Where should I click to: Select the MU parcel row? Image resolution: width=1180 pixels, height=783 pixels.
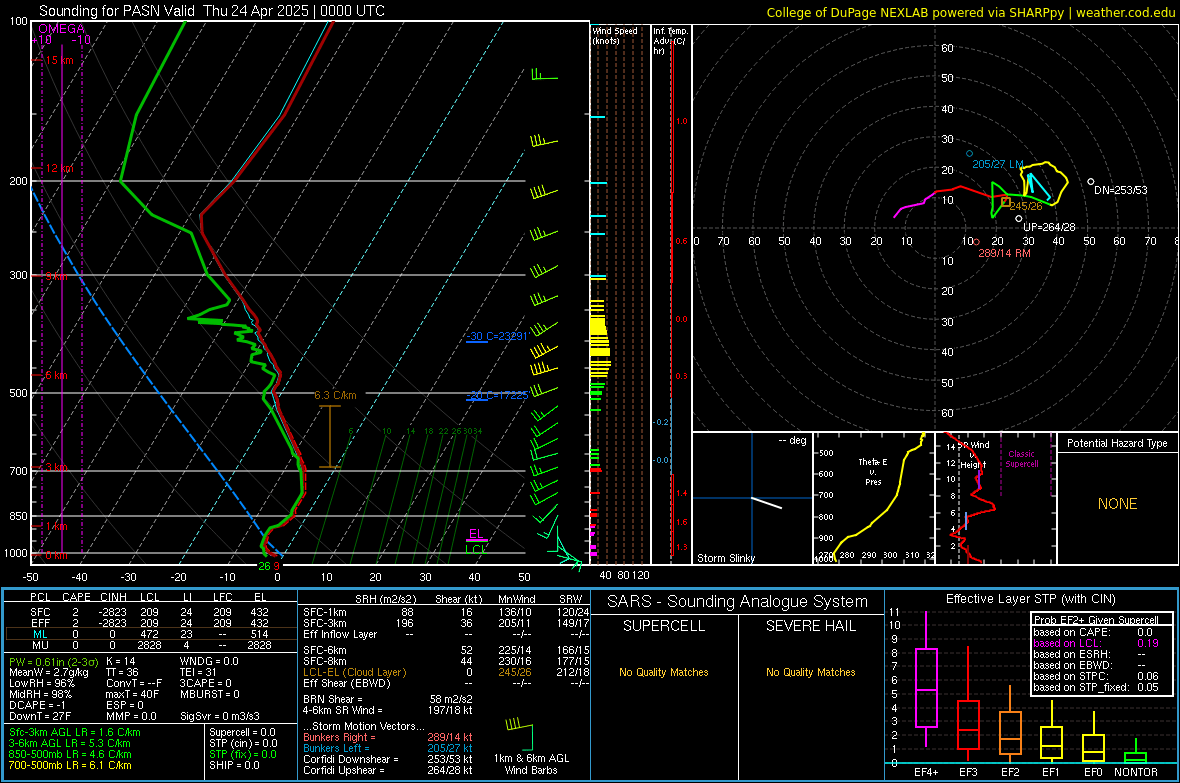(x=149, y=645)
